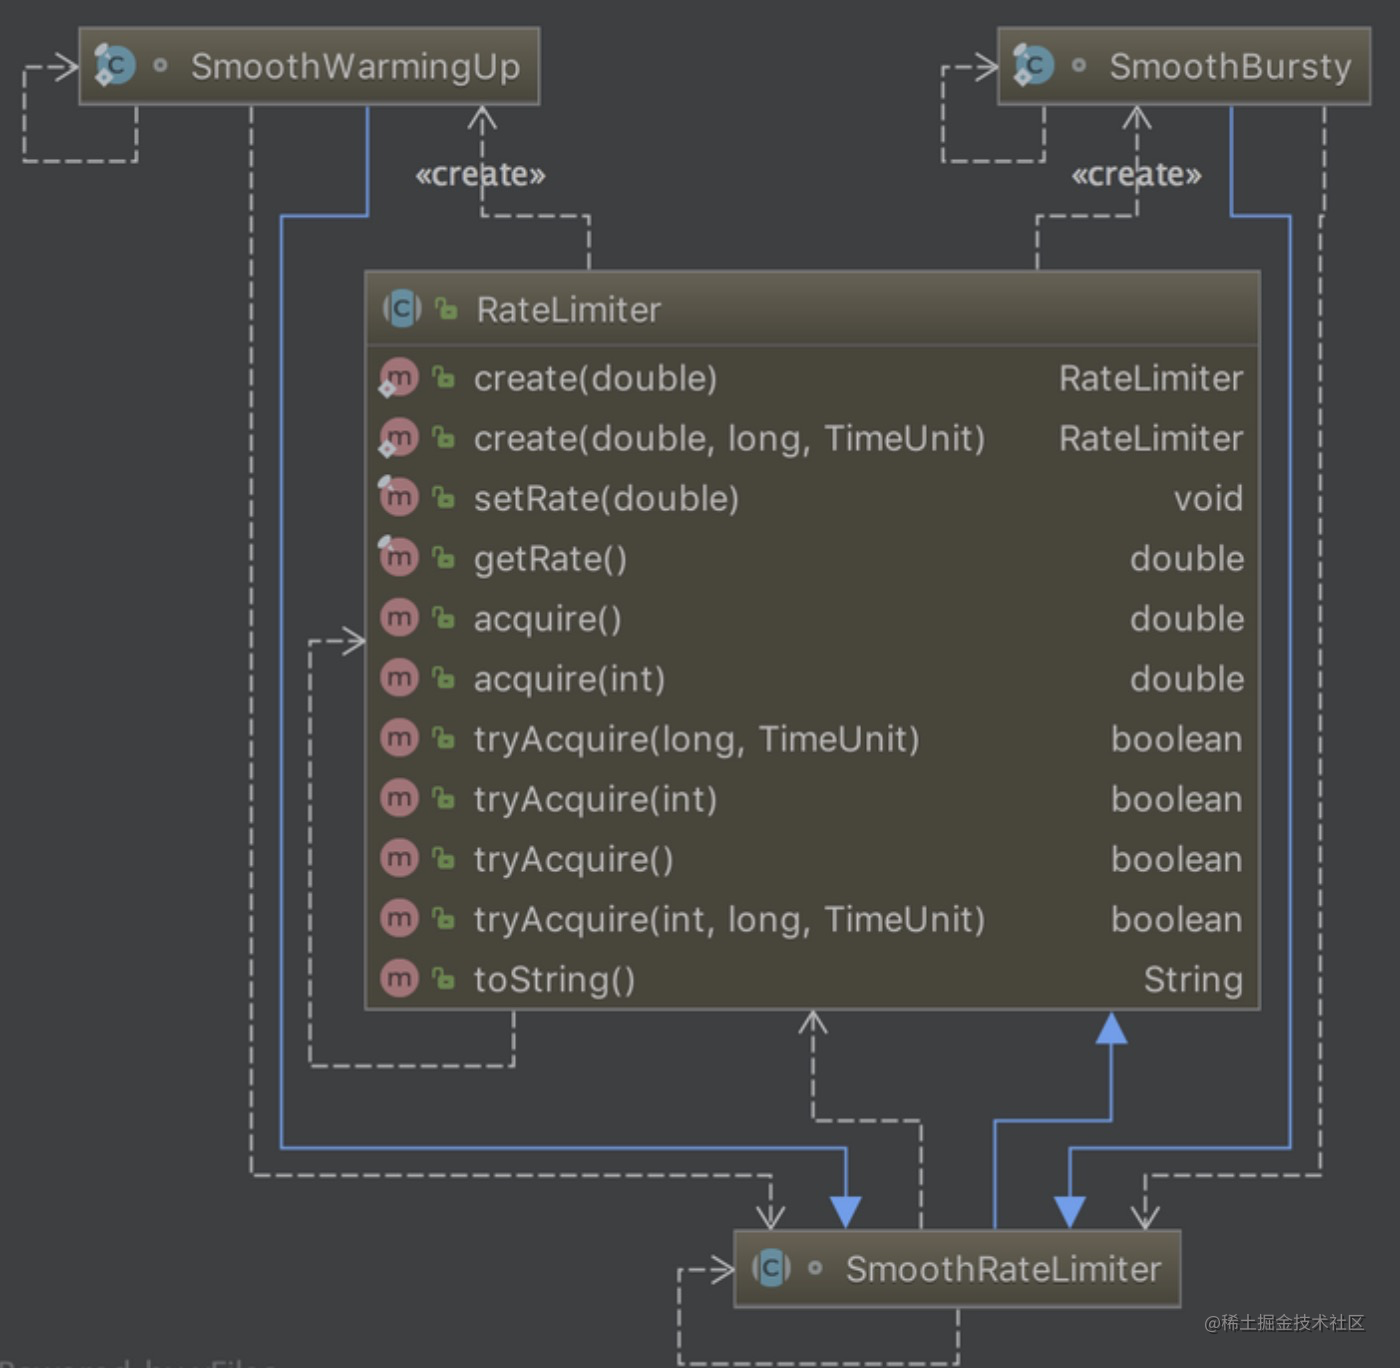Click the method icon next to tryAcquire()
1400x1368 pixels.
tap(398, 859)
